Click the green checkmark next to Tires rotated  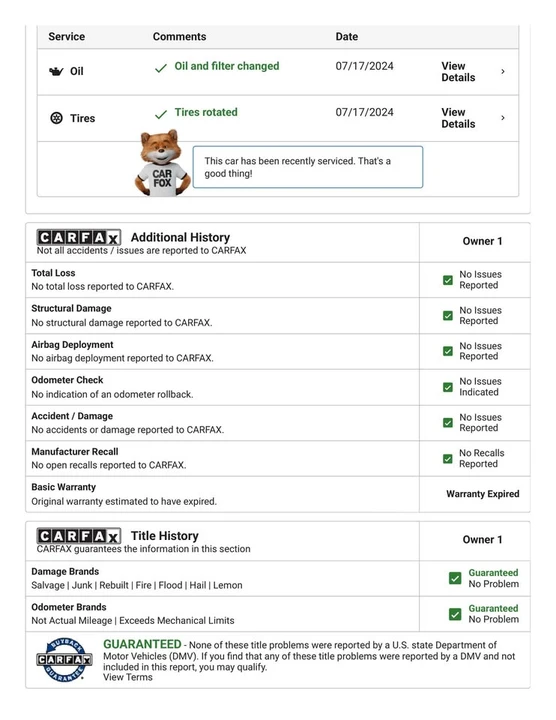tap(161, 114)
